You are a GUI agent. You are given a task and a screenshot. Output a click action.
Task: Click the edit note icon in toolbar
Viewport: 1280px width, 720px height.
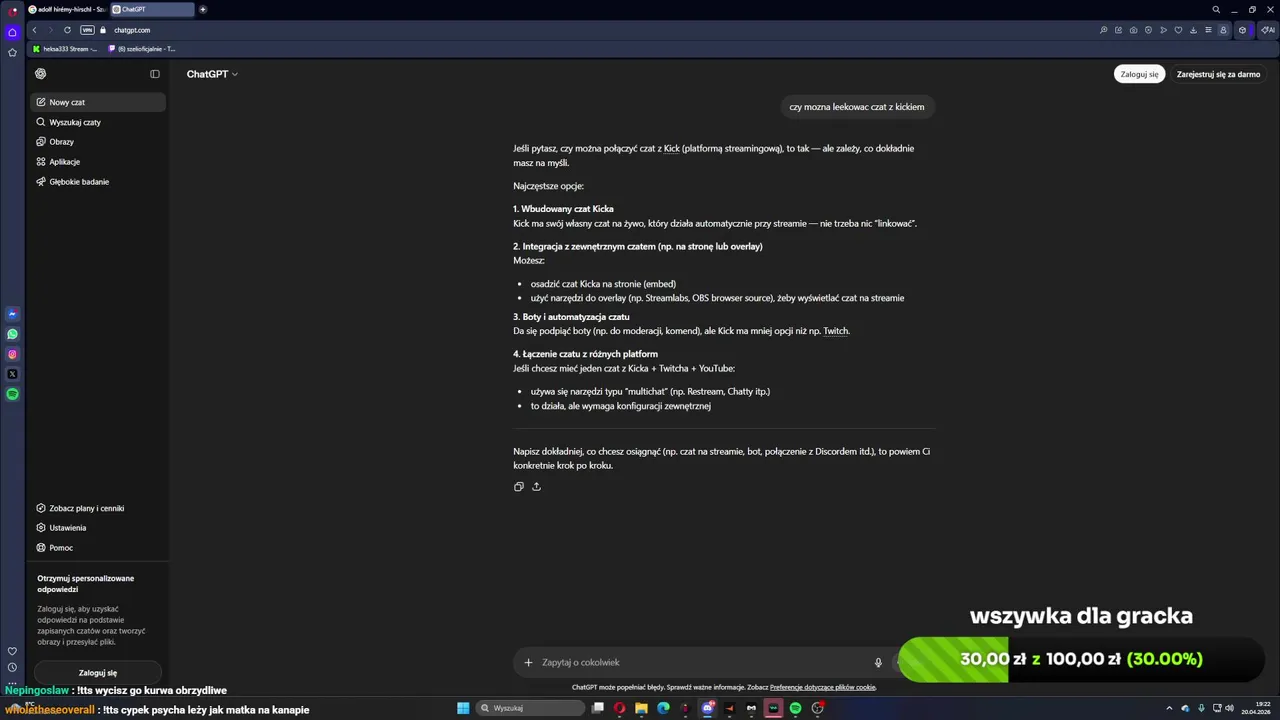1119,30
